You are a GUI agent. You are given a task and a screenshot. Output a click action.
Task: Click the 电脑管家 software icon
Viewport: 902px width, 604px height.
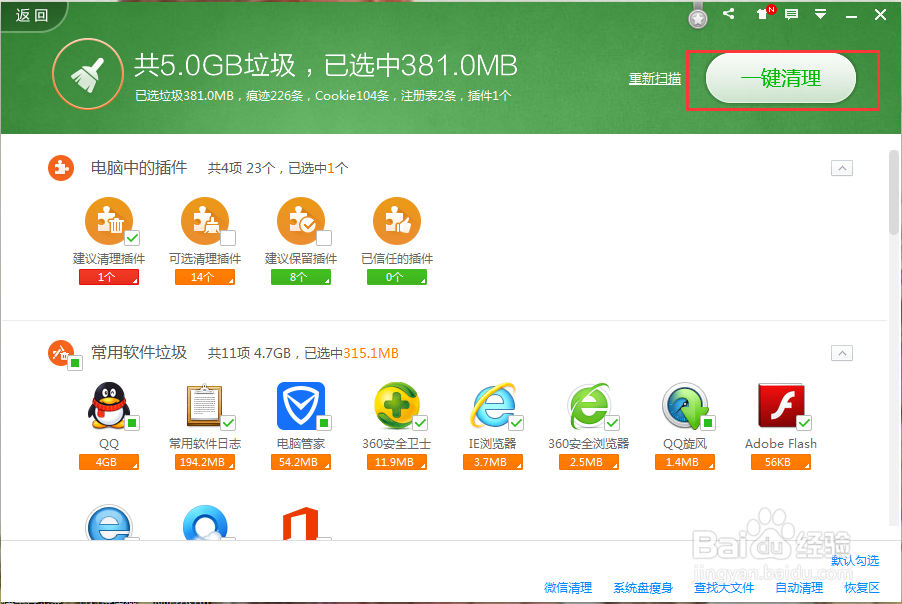301,407
